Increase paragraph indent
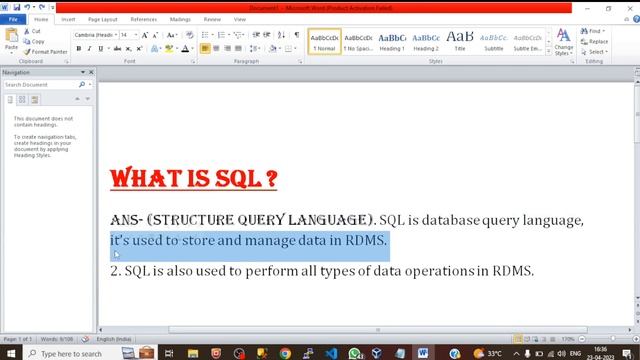This screenshot has width=640, height=360. pos(267,35)
